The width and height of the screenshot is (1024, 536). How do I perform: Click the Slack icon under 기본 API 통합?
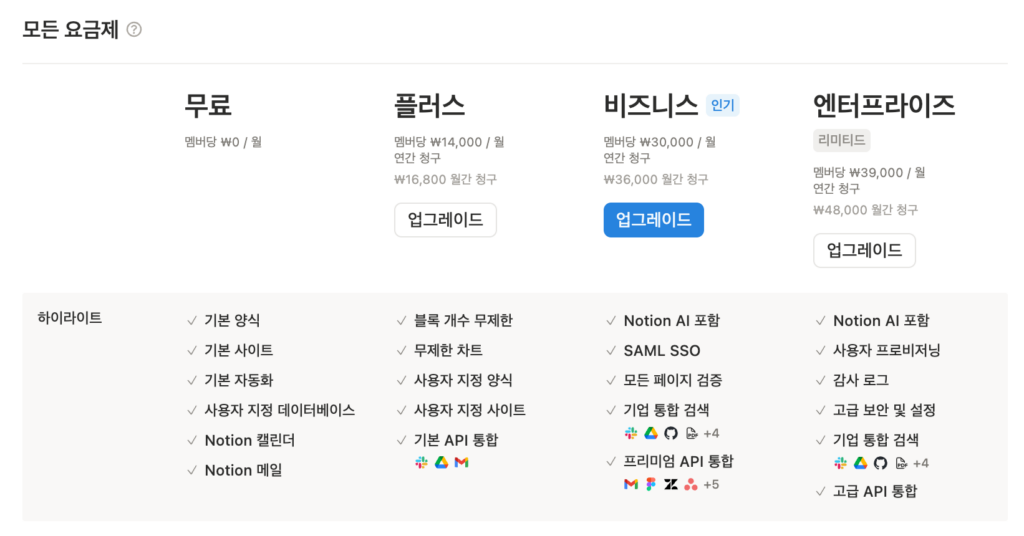click(421, 462)
